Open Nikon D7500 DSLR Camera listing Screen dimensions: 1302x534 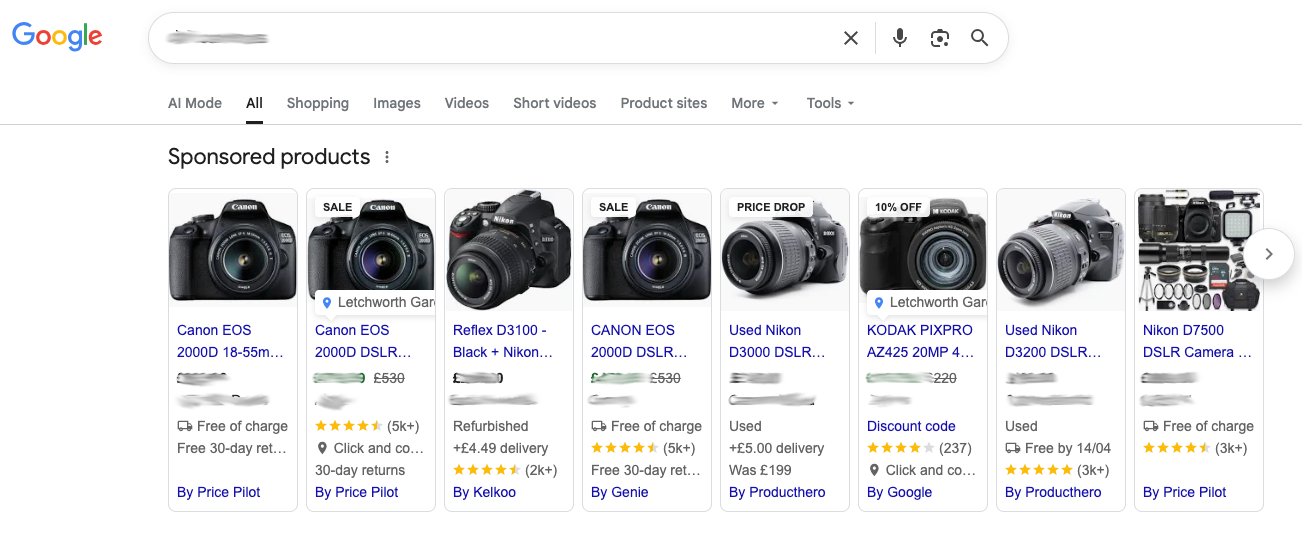click(1198, 341)
